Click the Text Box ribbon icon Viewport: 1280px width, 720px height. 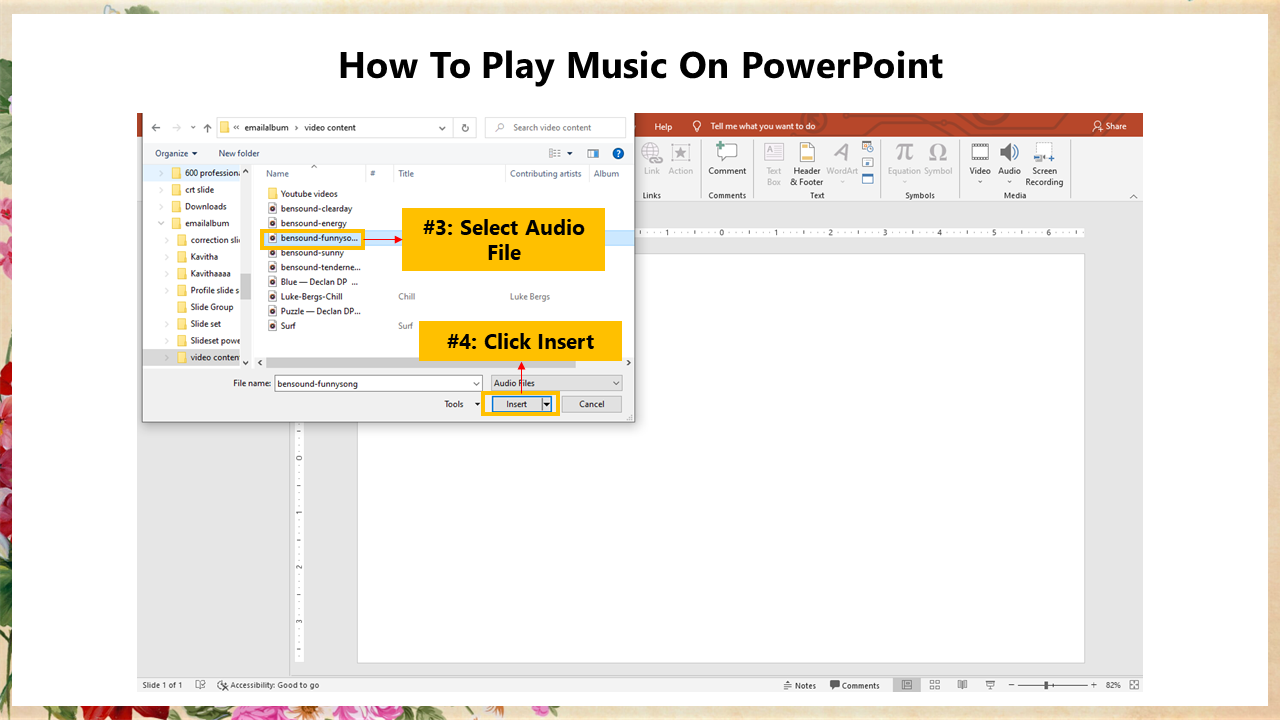tap(774, 164)
